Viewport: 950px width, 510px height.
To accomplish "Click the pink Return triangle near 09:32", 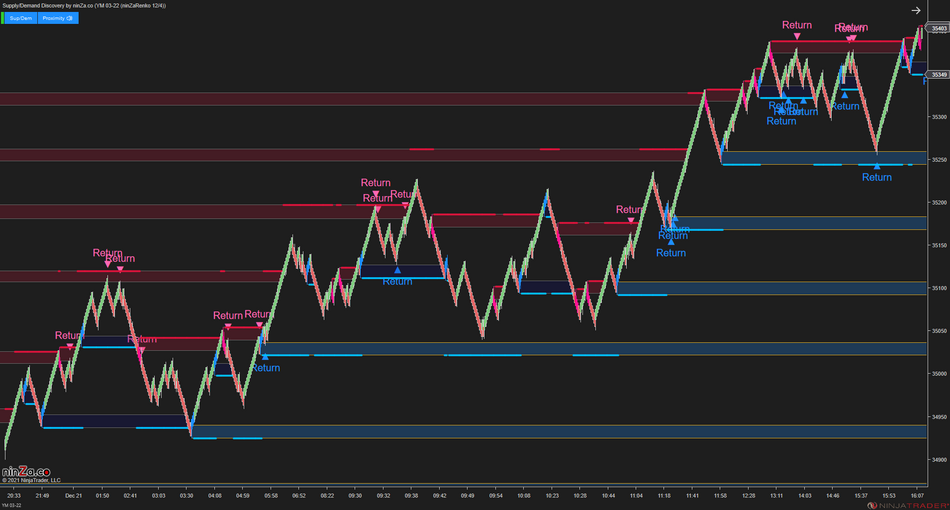I will click(376, 194).
